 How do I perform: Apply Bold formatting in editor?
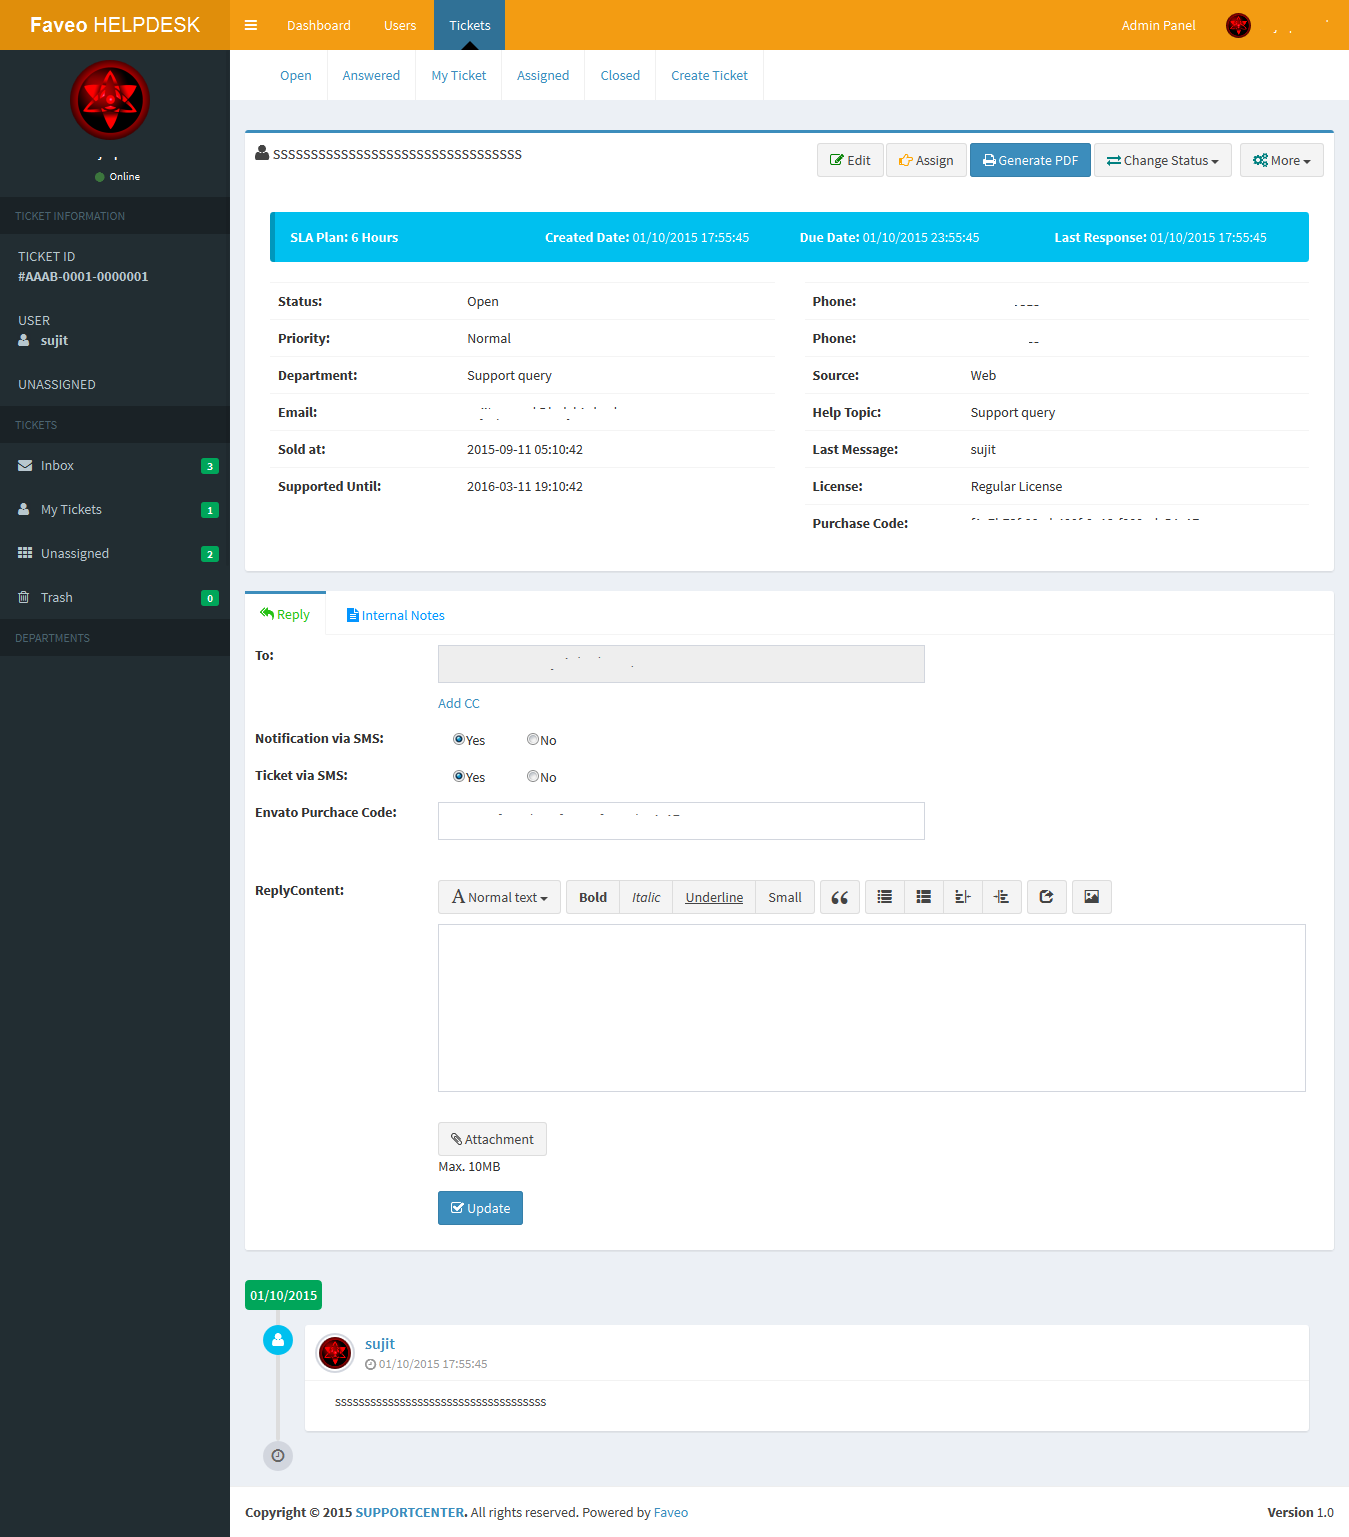(593, 897)
